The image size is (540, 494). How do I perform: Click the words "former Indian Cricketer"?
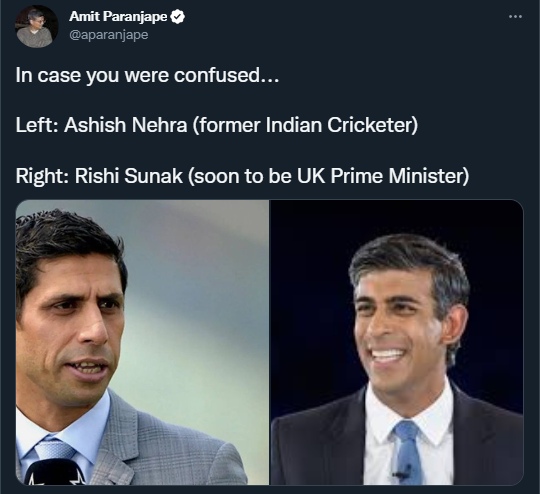305,125
